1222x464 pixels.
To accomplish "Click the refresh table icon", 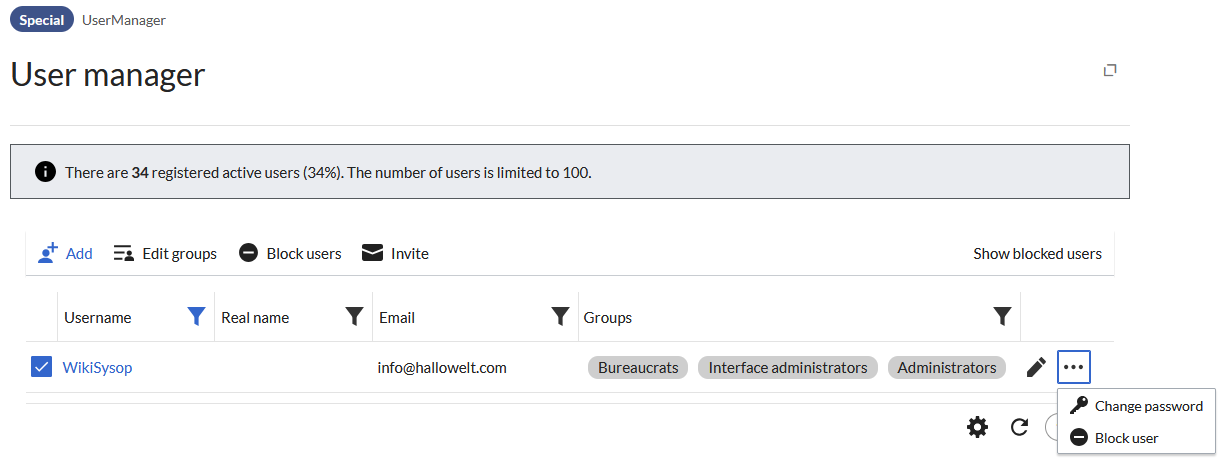I will [1019, 427].
